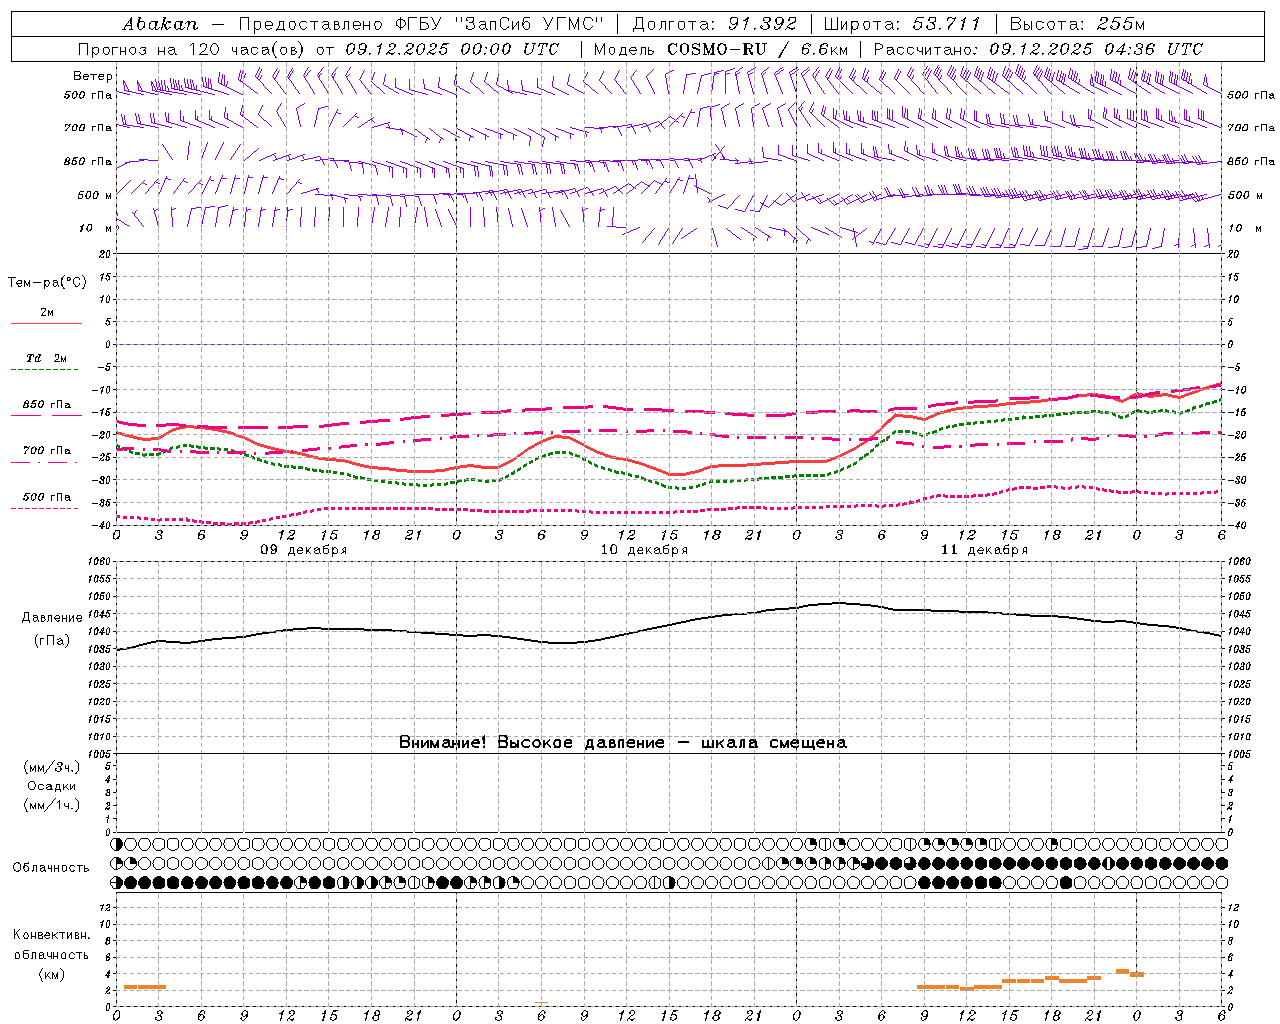The width and height of the screenshot is (1280, 1024).
Task: Click the "Долгота: 91.392" value
Action: 714,24
